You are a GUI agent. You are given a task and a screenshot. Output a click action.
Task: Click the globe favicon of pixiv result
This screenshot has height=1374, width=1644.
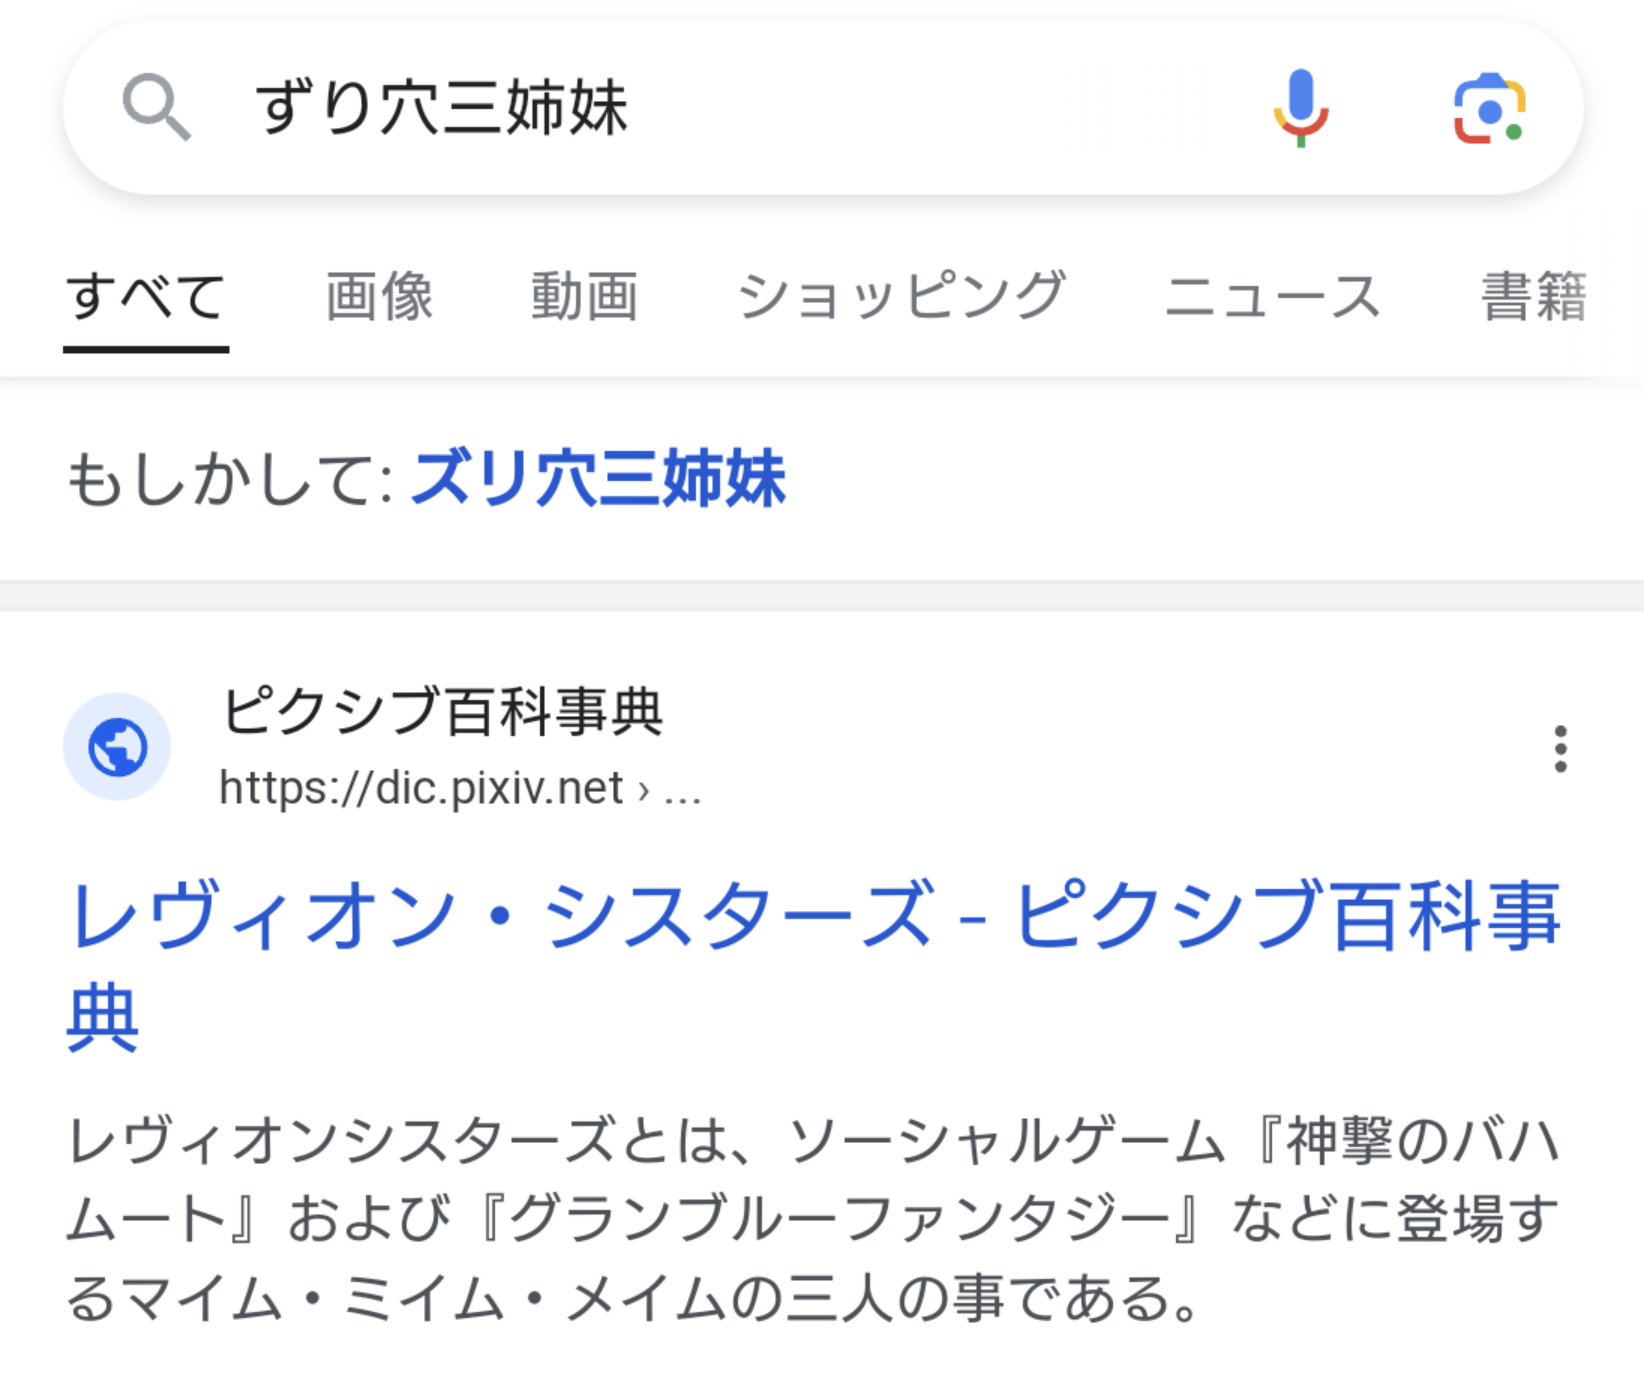pyautogui.click(x=117, y=747)
